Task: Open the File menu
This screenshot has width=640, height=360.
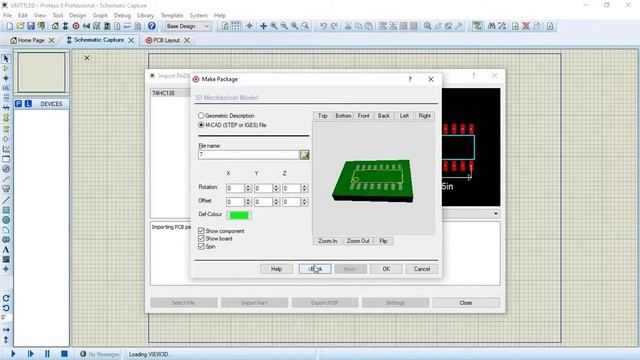Action: point(7,16)
